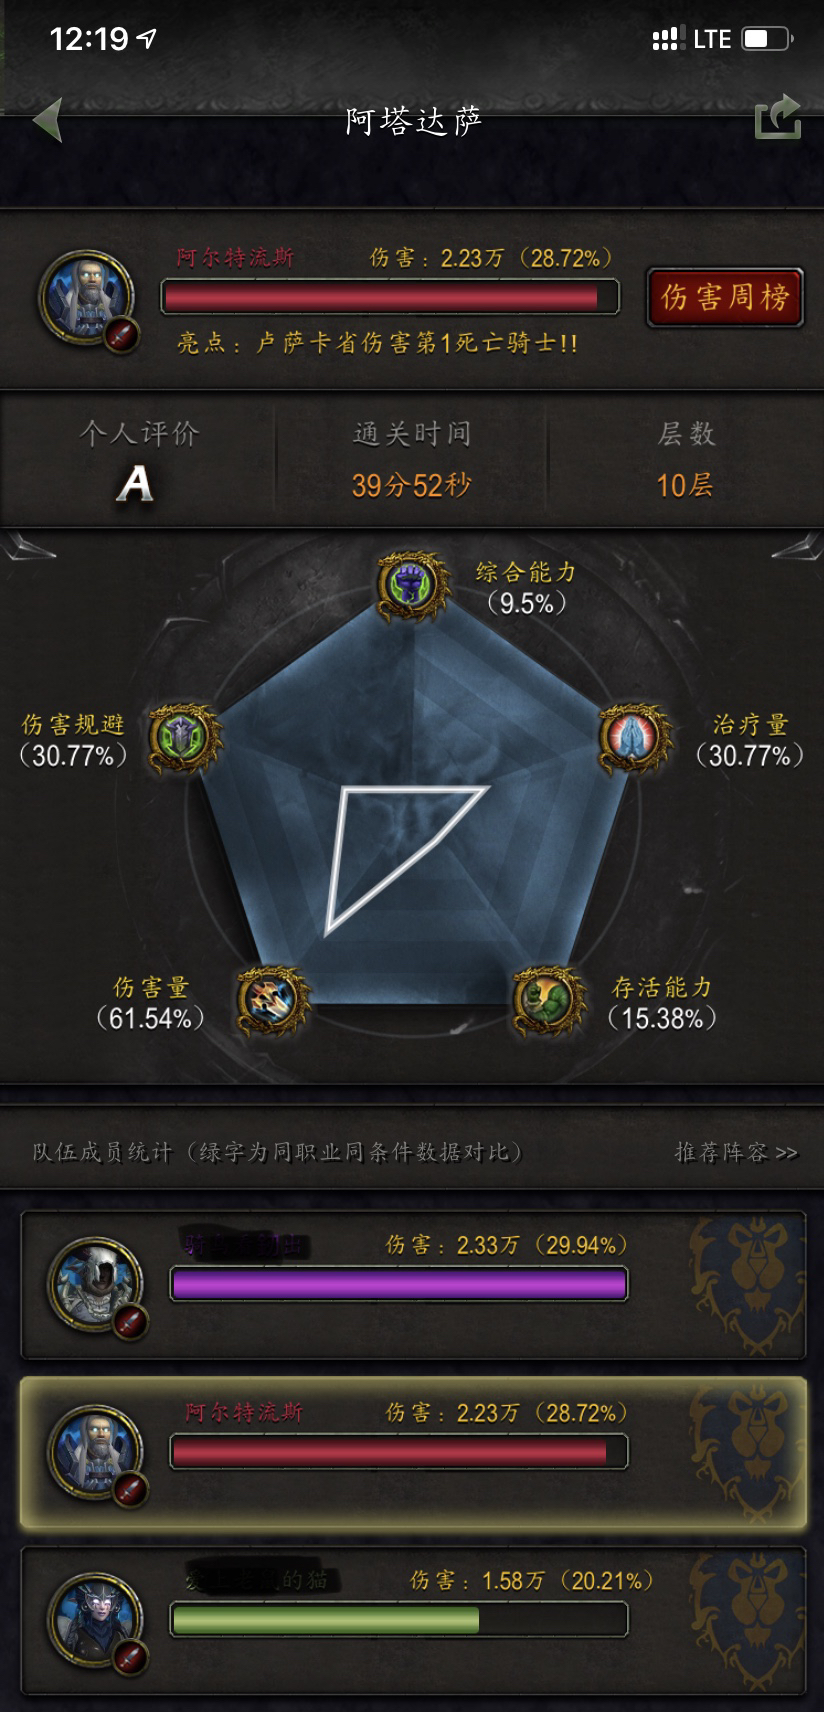Screen dimensions: 824x1712
Task: Select highlighted 阿尔特流斯 team row avatar
Action: [97, 1453]
